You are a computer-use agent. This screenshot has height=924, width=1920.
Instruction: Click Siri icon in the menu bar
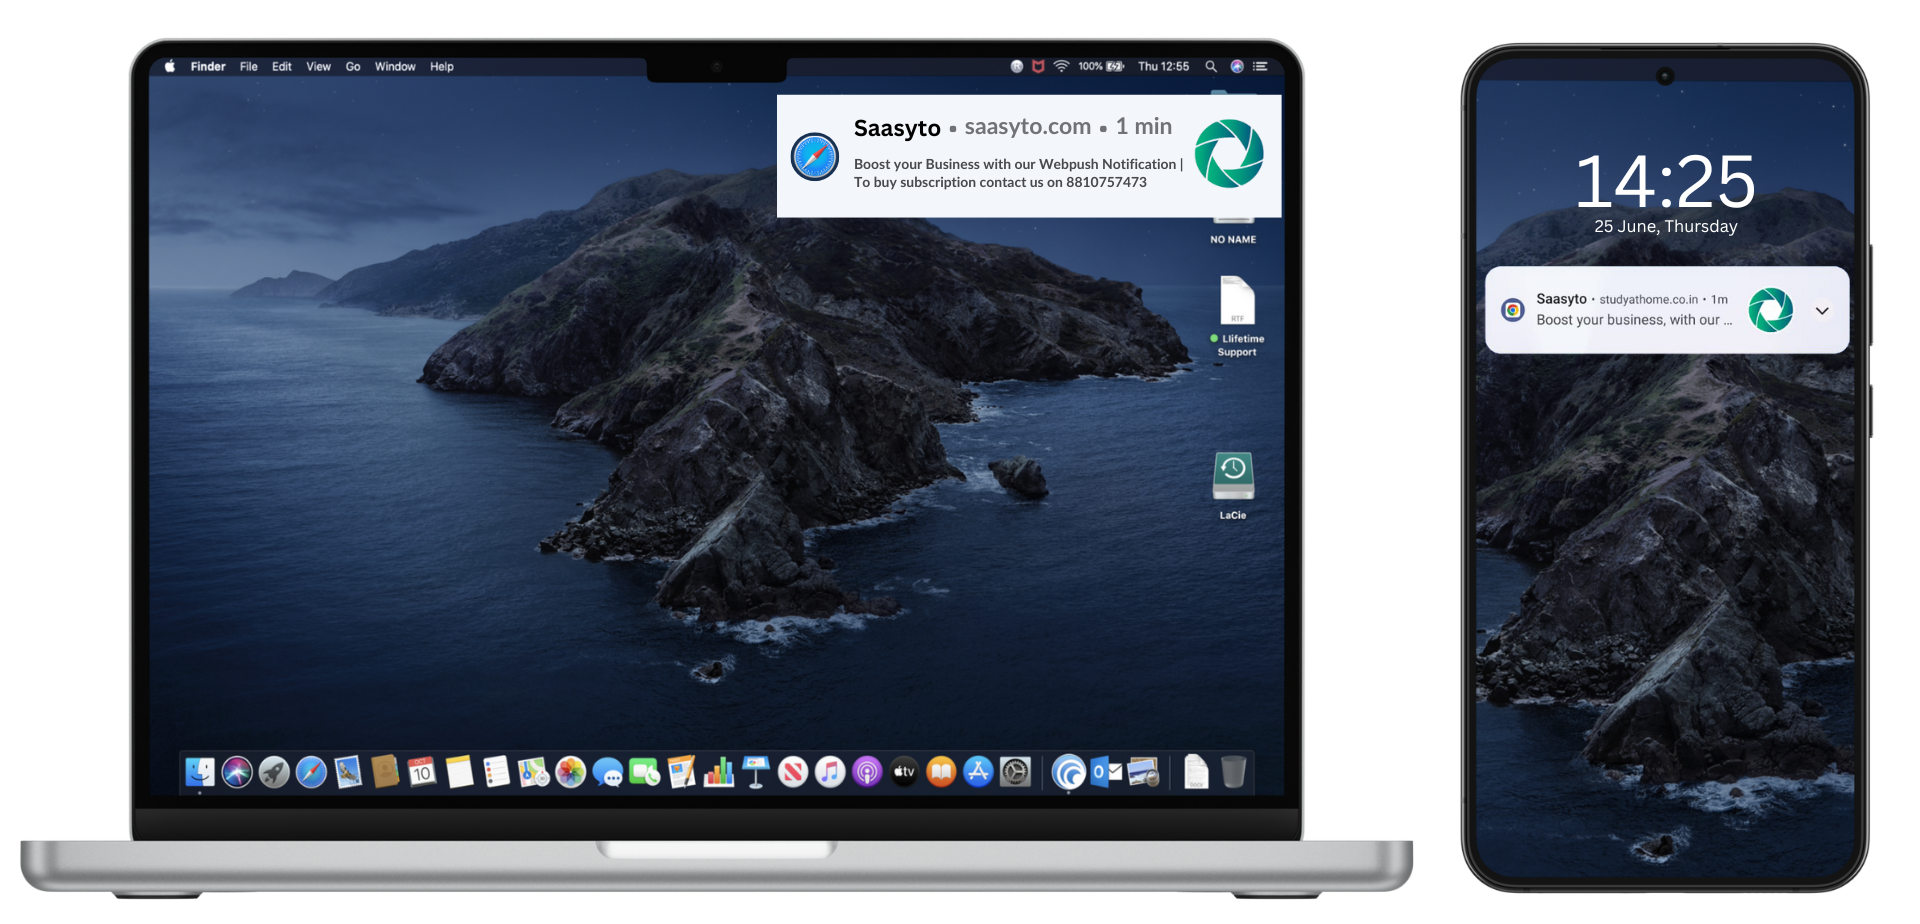(1237, 66)
